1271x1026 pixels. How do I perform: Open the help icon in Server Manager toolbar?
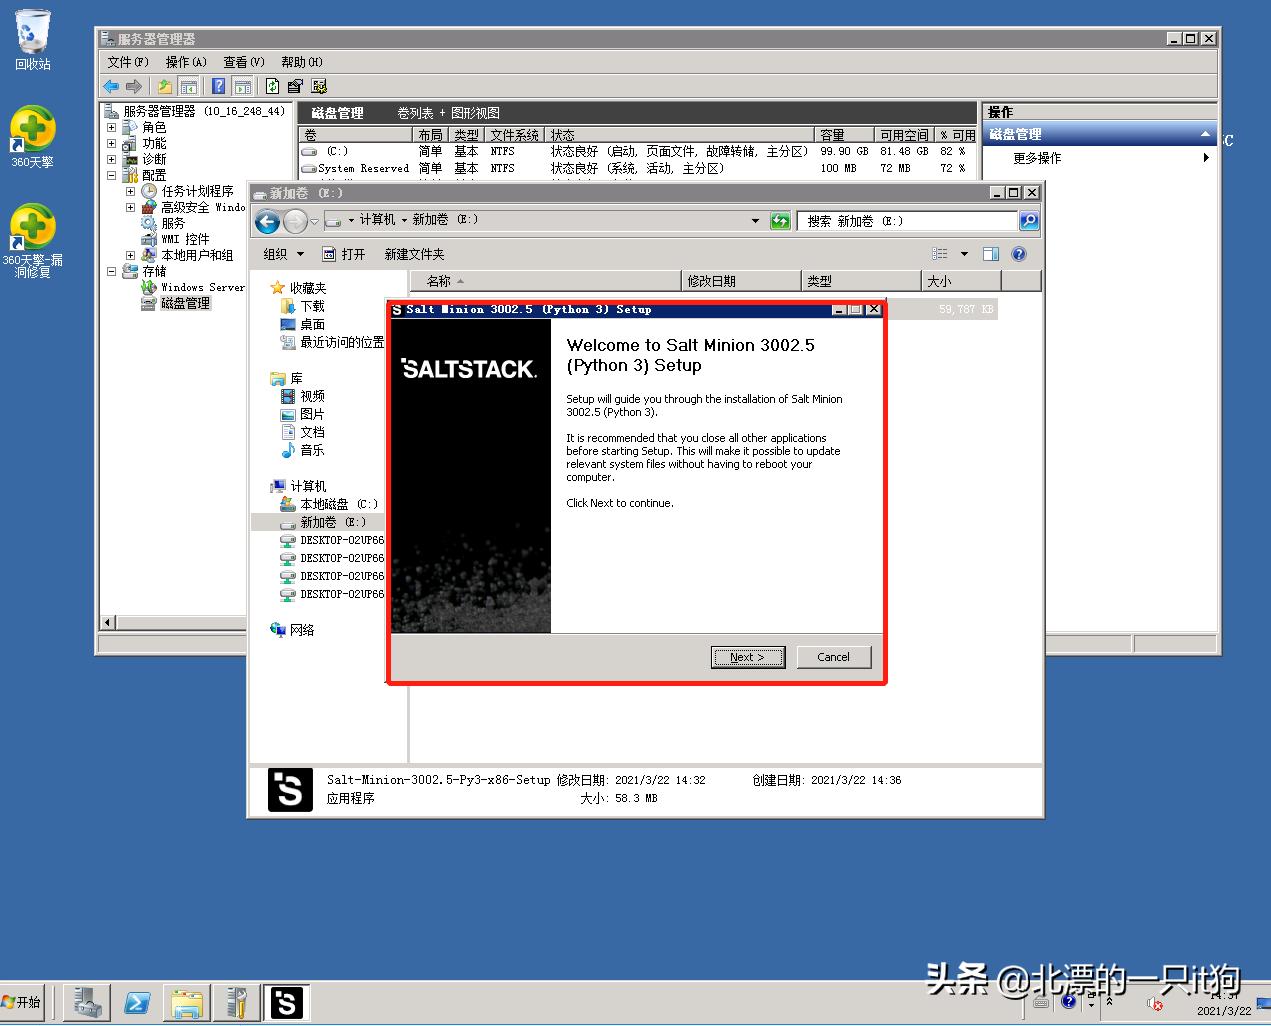216,86
